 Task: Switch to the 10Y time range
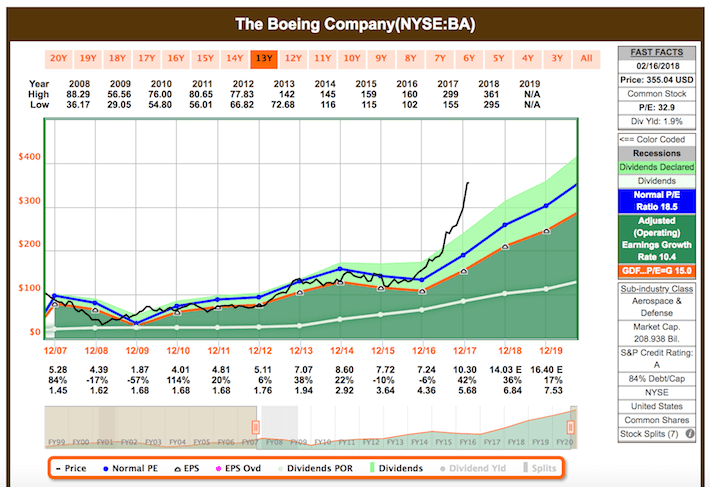pos(352,58)
